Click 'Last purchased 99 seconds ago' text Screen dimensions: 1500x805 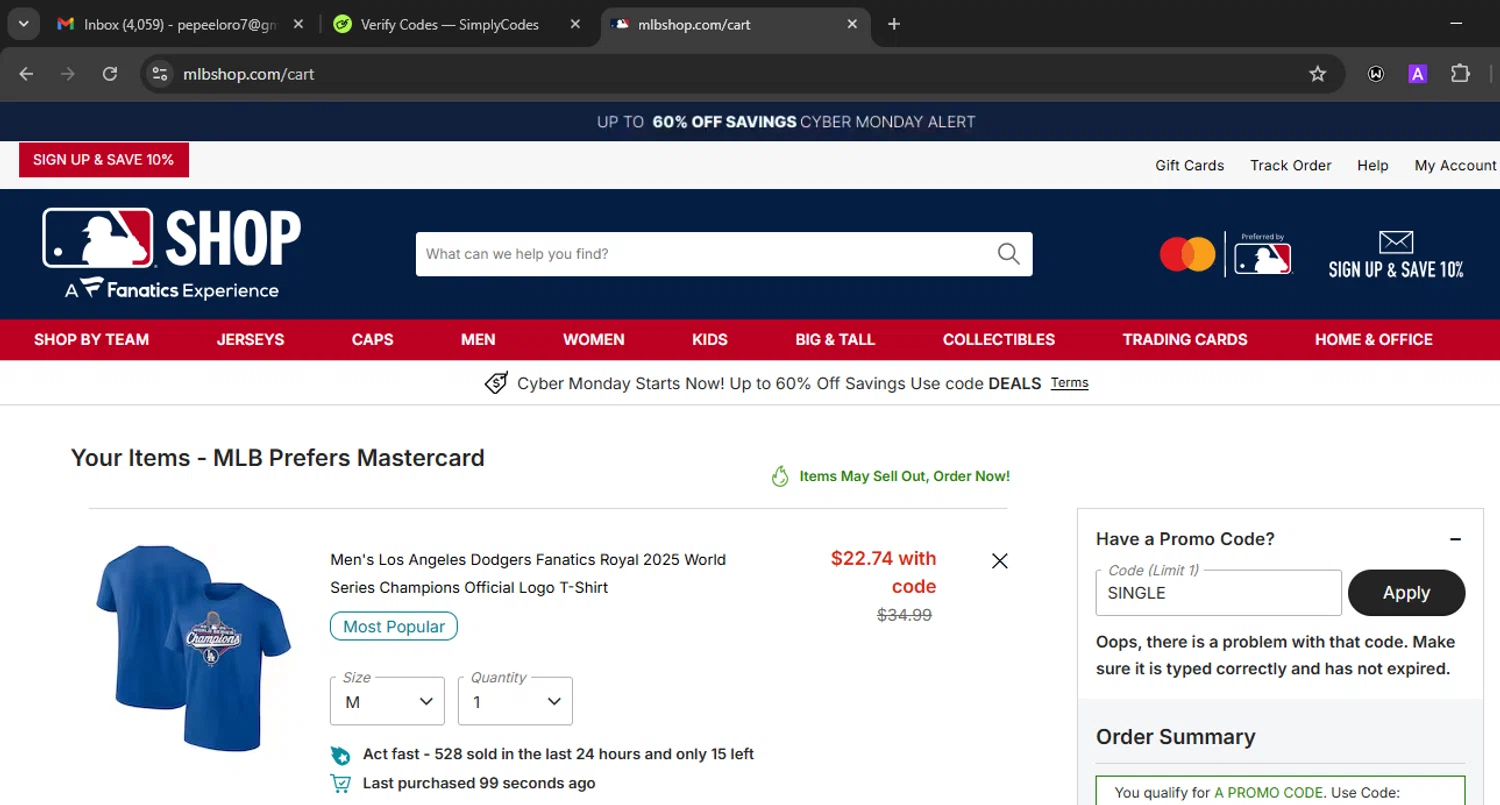click(479, 784)
